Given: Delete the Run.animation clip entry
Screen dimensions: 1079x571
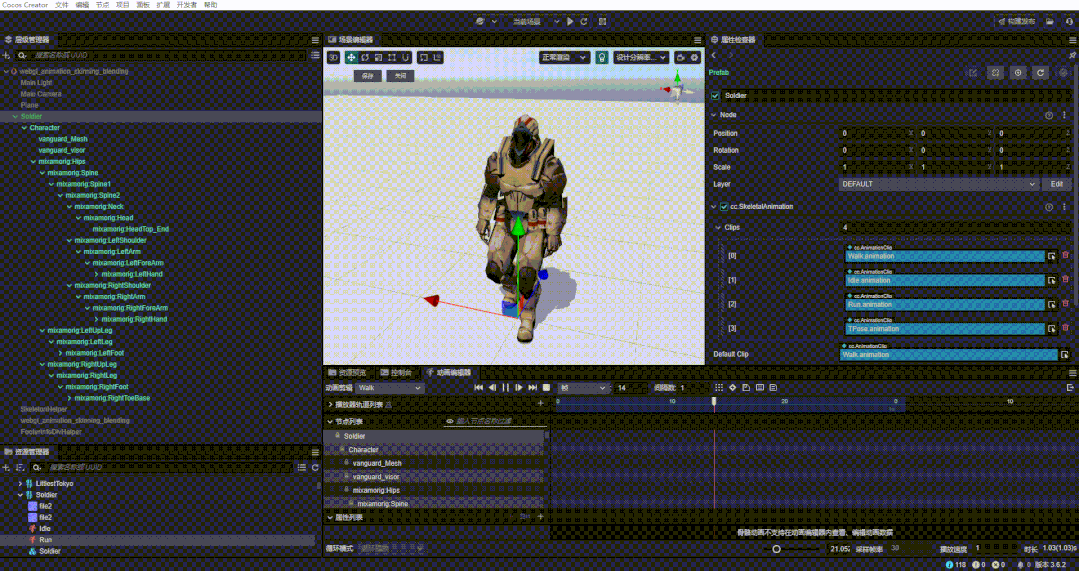Looking at the screenshot, I should point(1066,303).
